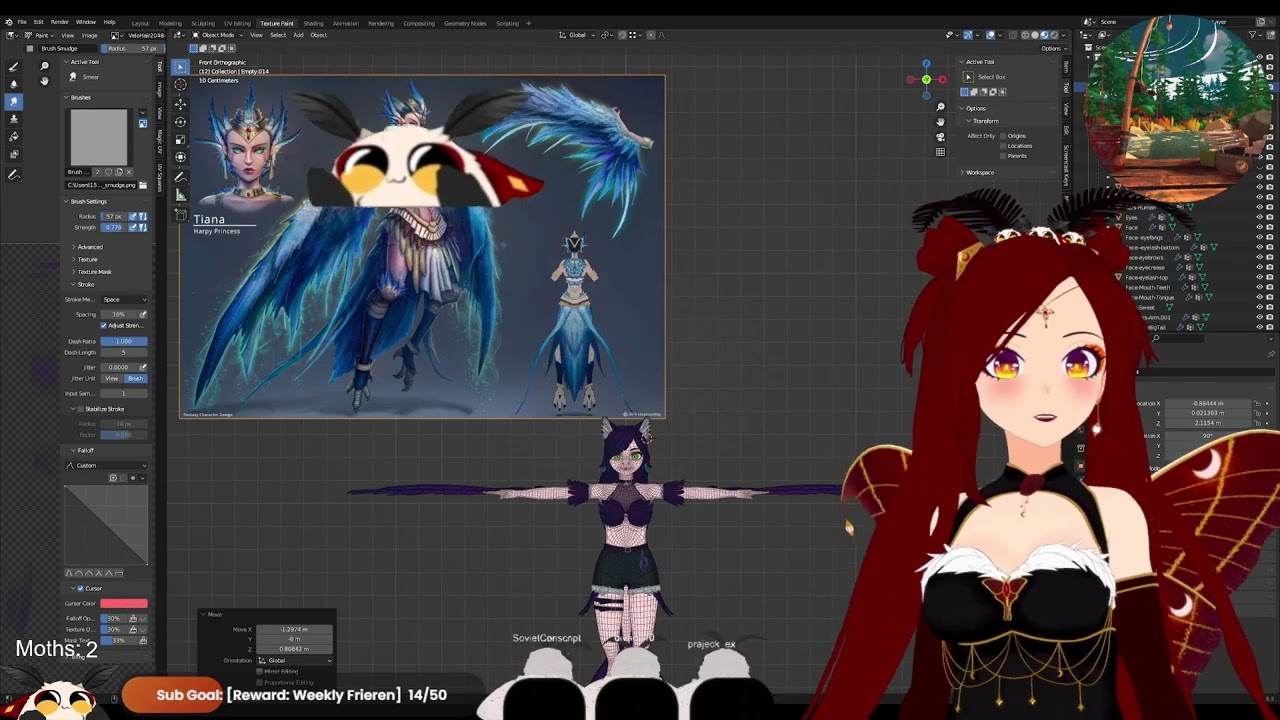Expand the Workspace panel
The width and height of the screenshot is (1280, 720).
pyautogui.click(x=977, y=172)
